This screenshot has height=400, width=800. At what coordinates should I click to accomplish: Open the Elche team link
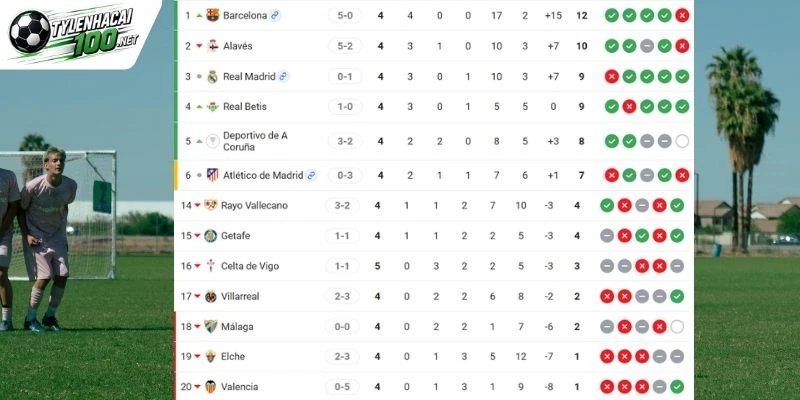[233, 357]
